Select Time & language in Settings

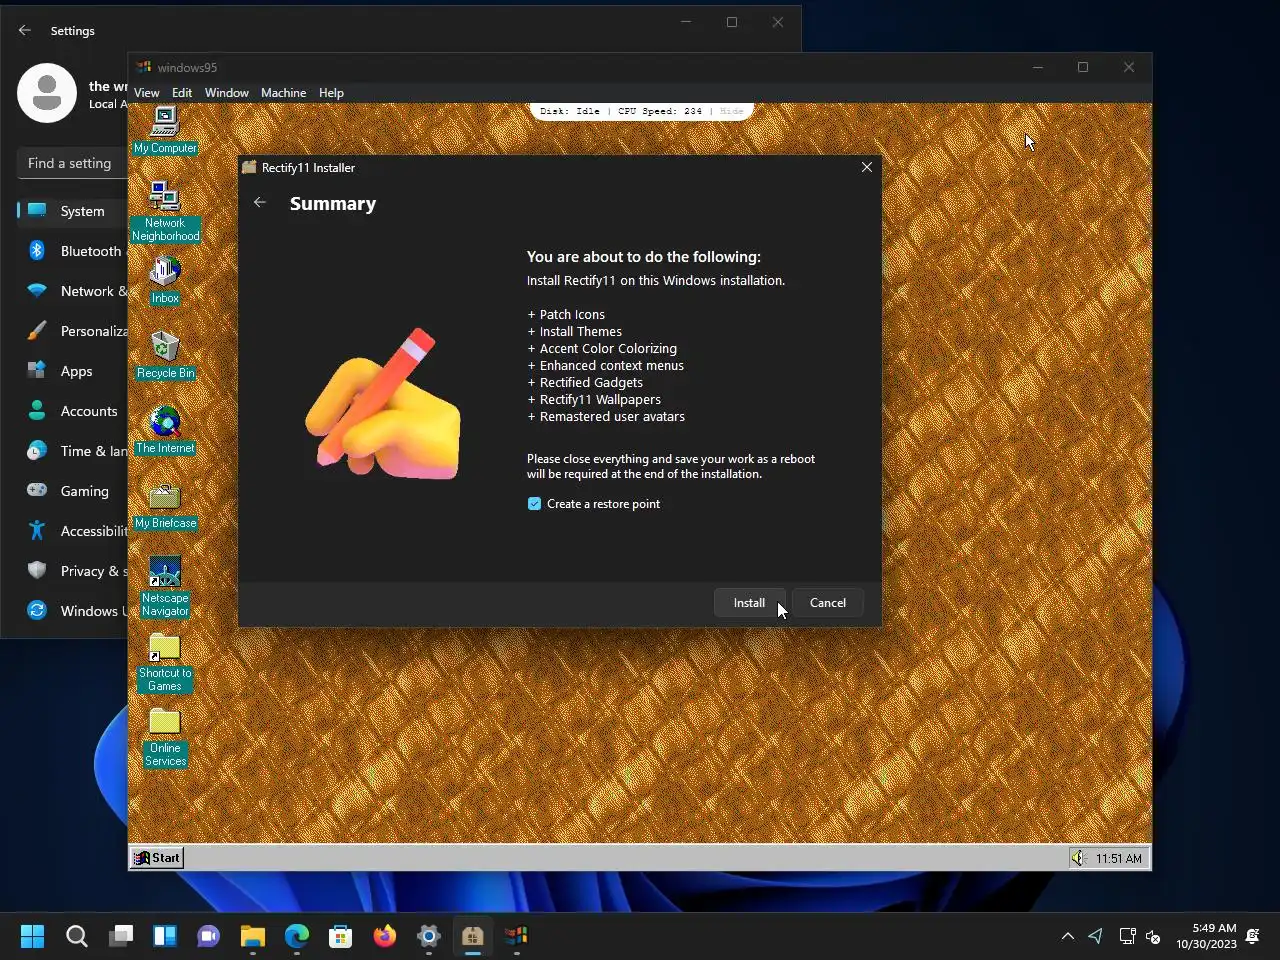click(72, 451)
